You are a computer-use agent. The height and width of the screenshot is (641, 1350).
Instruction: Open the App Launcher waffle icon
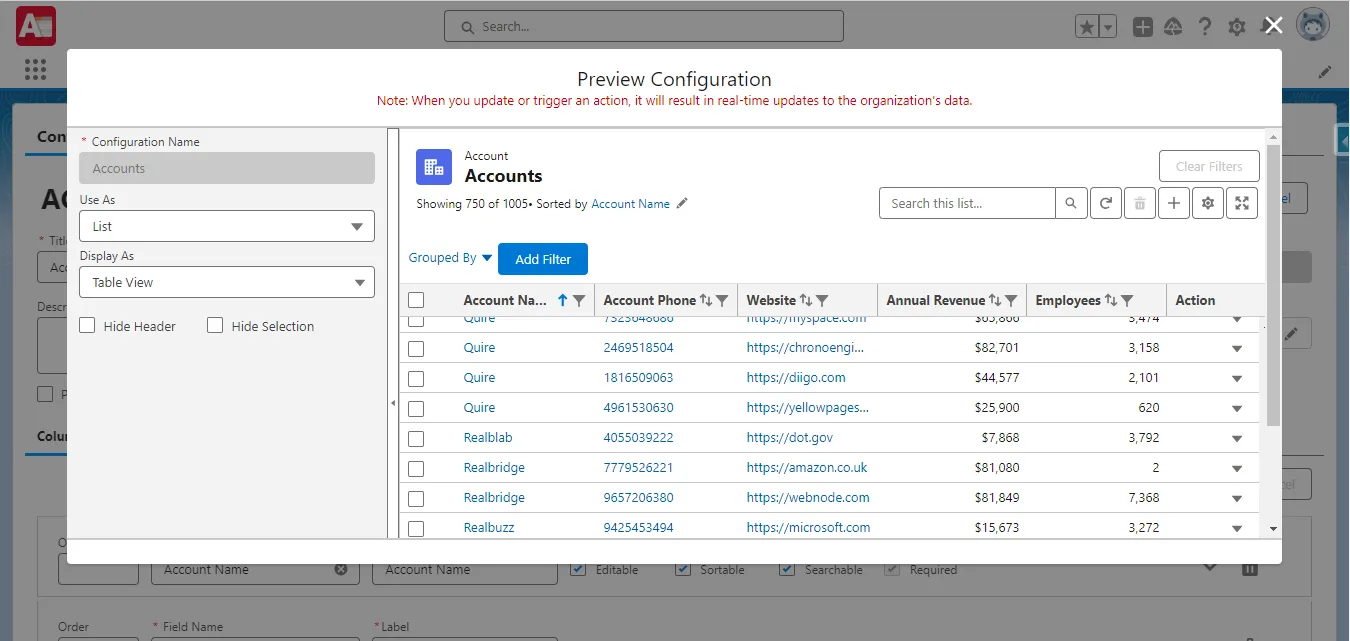(35, 69)
